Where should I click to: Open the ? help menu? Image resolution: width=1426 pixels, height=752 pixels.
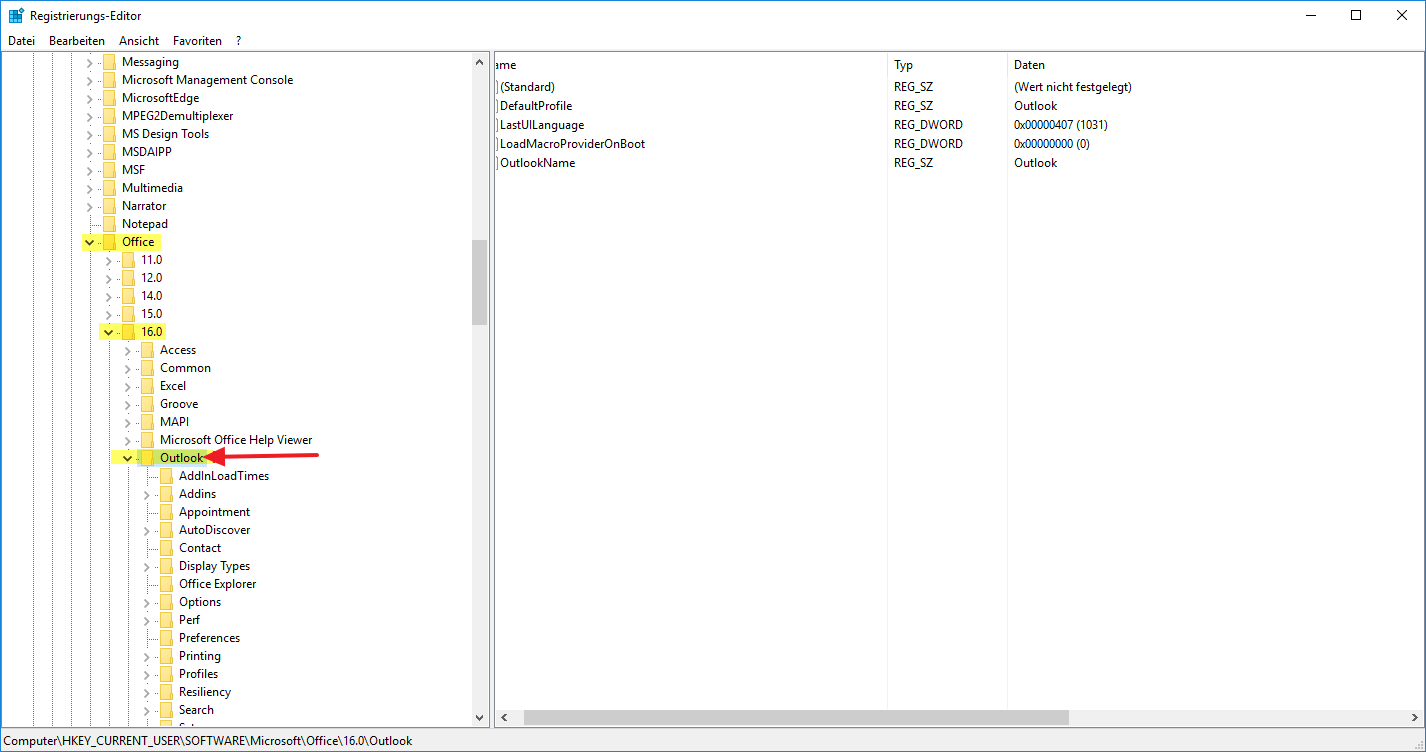(239, 41)
